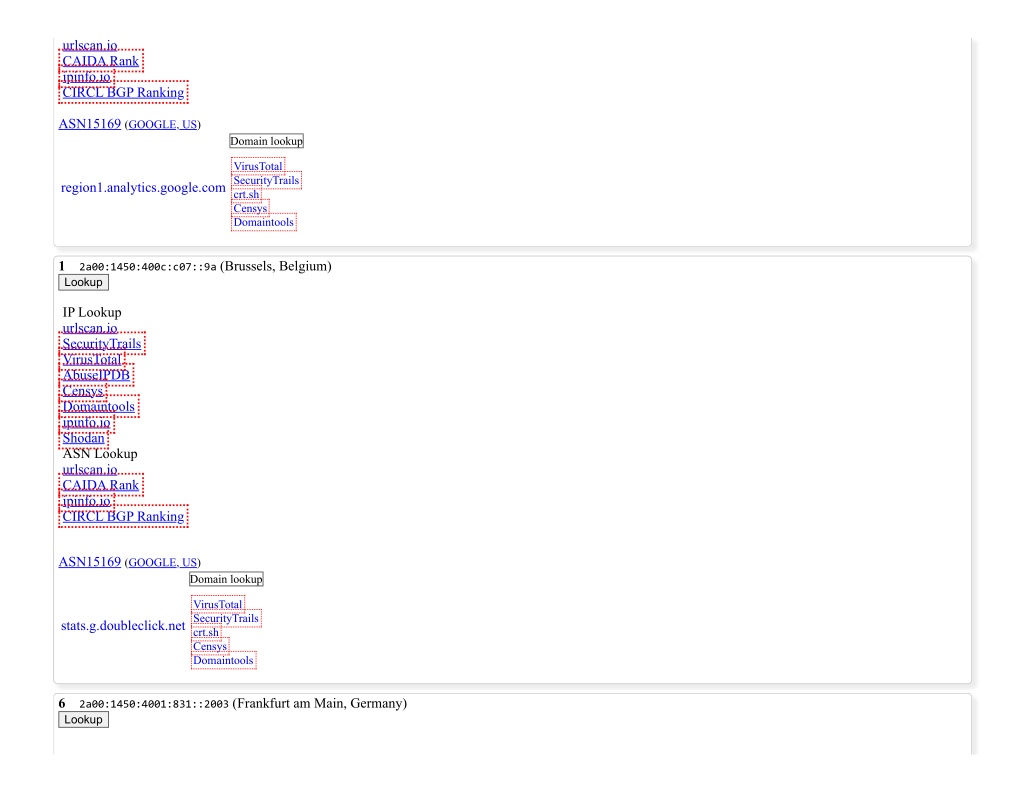Open the stats.g.doubleclick.net domain link
1024x791 pixels.
tap(123, 626)
